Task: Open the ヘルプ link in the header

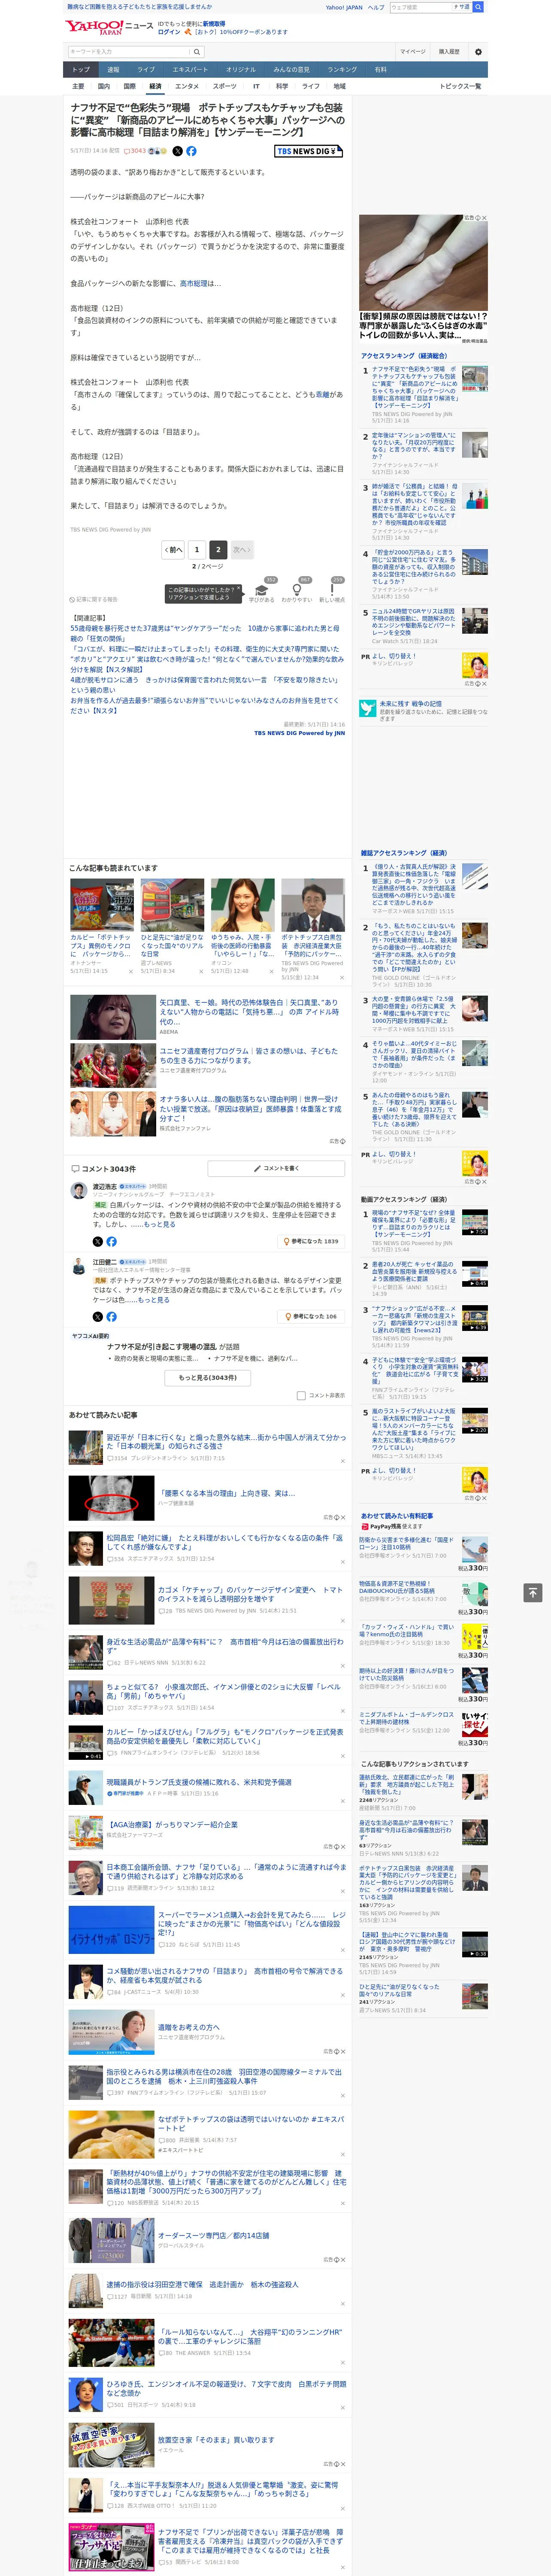Action: point(376,7)
